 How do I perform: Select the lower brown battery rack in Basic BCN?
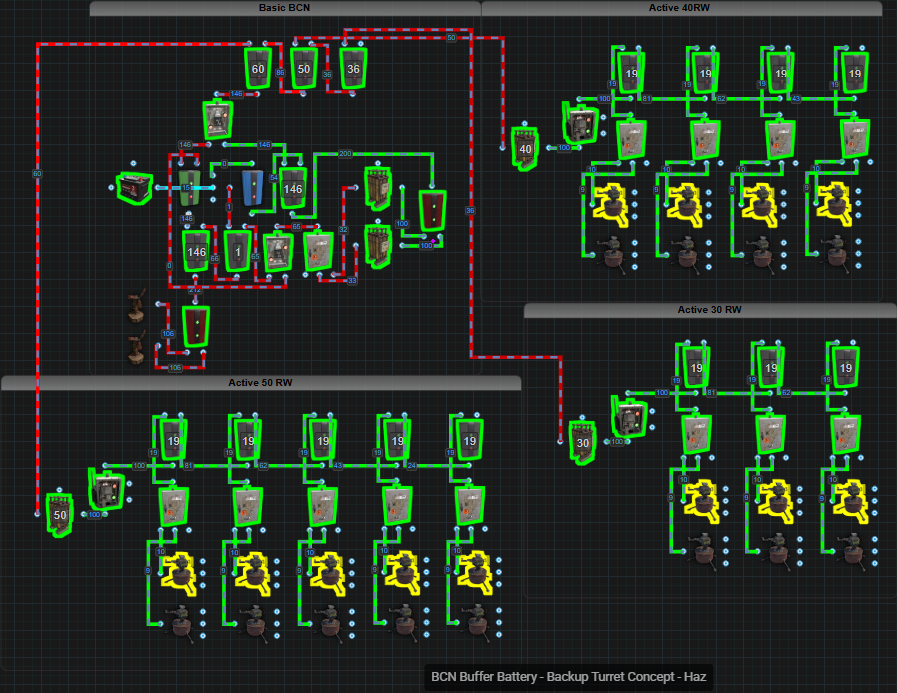(x=378, y=246)
